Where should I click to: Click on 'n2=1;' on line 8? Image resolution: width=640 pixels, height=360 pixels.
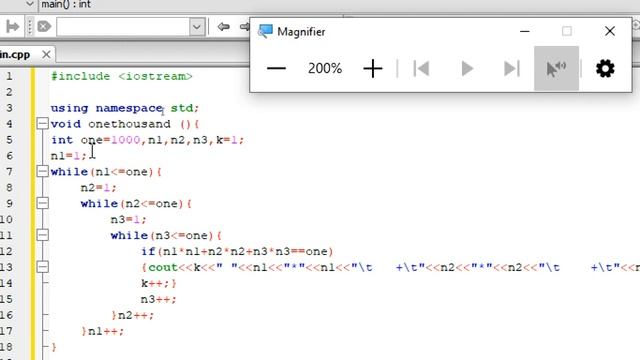coord(98,188)
